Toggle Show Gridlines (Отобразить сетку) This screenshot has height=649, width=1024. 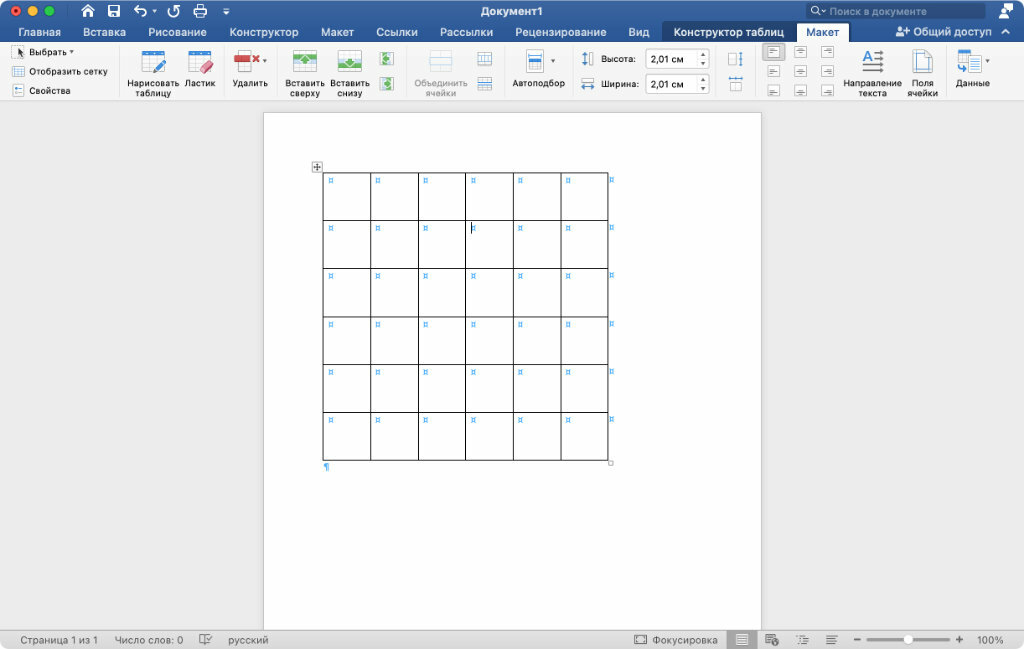(x=60, y=71)
